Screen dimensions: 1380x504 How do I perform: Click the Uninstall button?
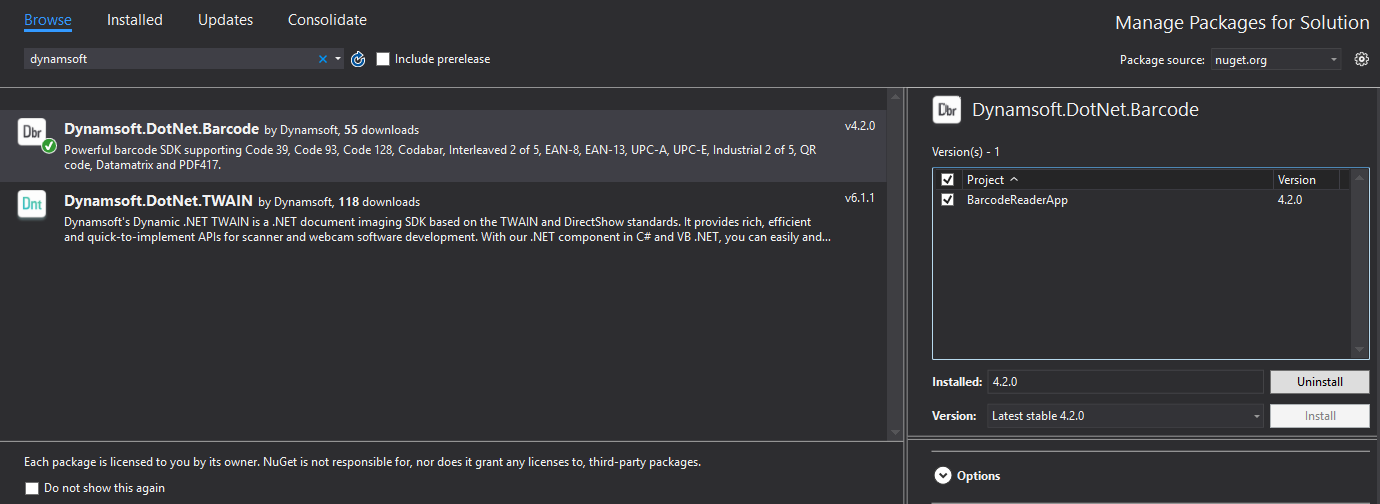[1319, 382]
